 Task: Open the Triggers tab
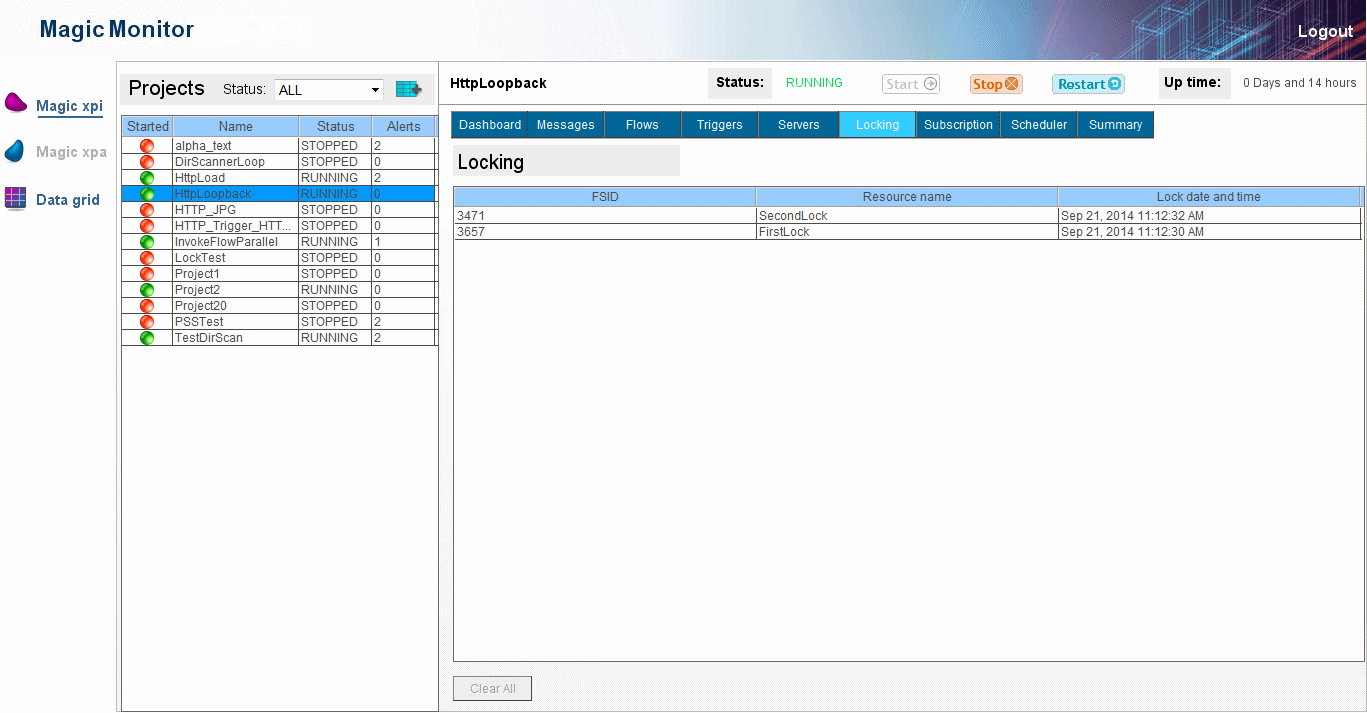click(x=720, y=125)
